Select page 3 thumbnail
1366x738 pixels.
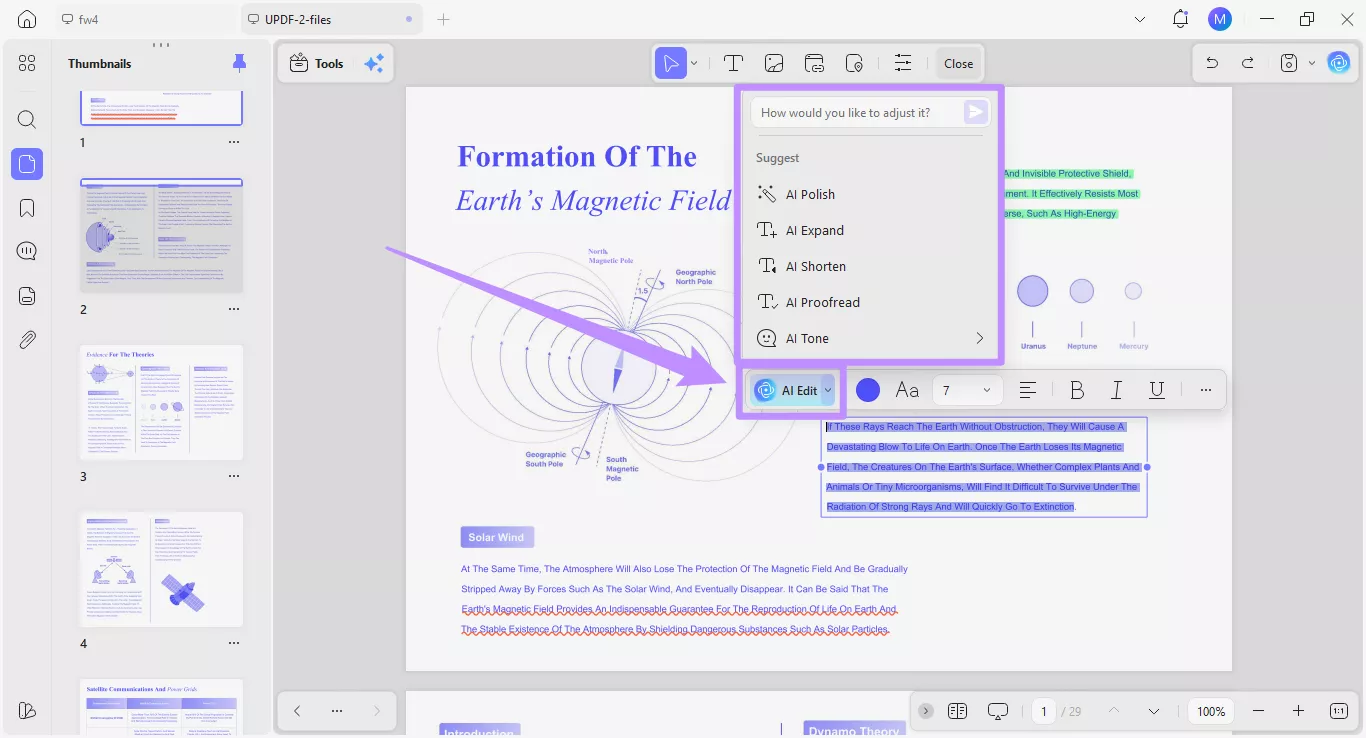(x=161, y=402)
